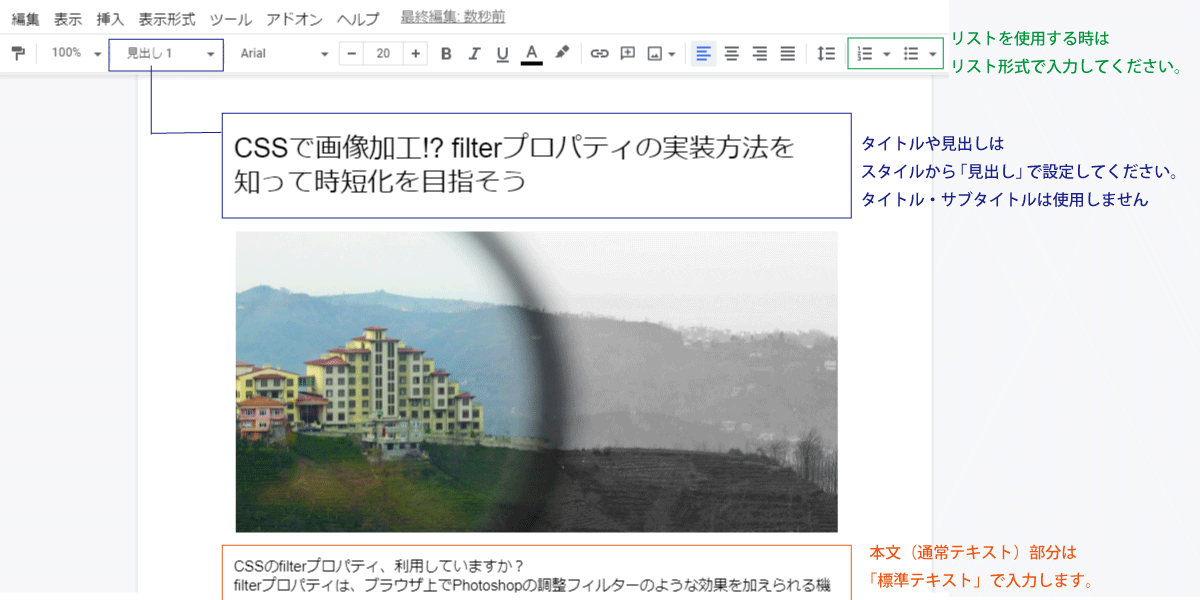This screenshot has width=1200, height=600.
Task: Click the font size field showing 20
Action: pyautogui.click(x=383, y=54)
